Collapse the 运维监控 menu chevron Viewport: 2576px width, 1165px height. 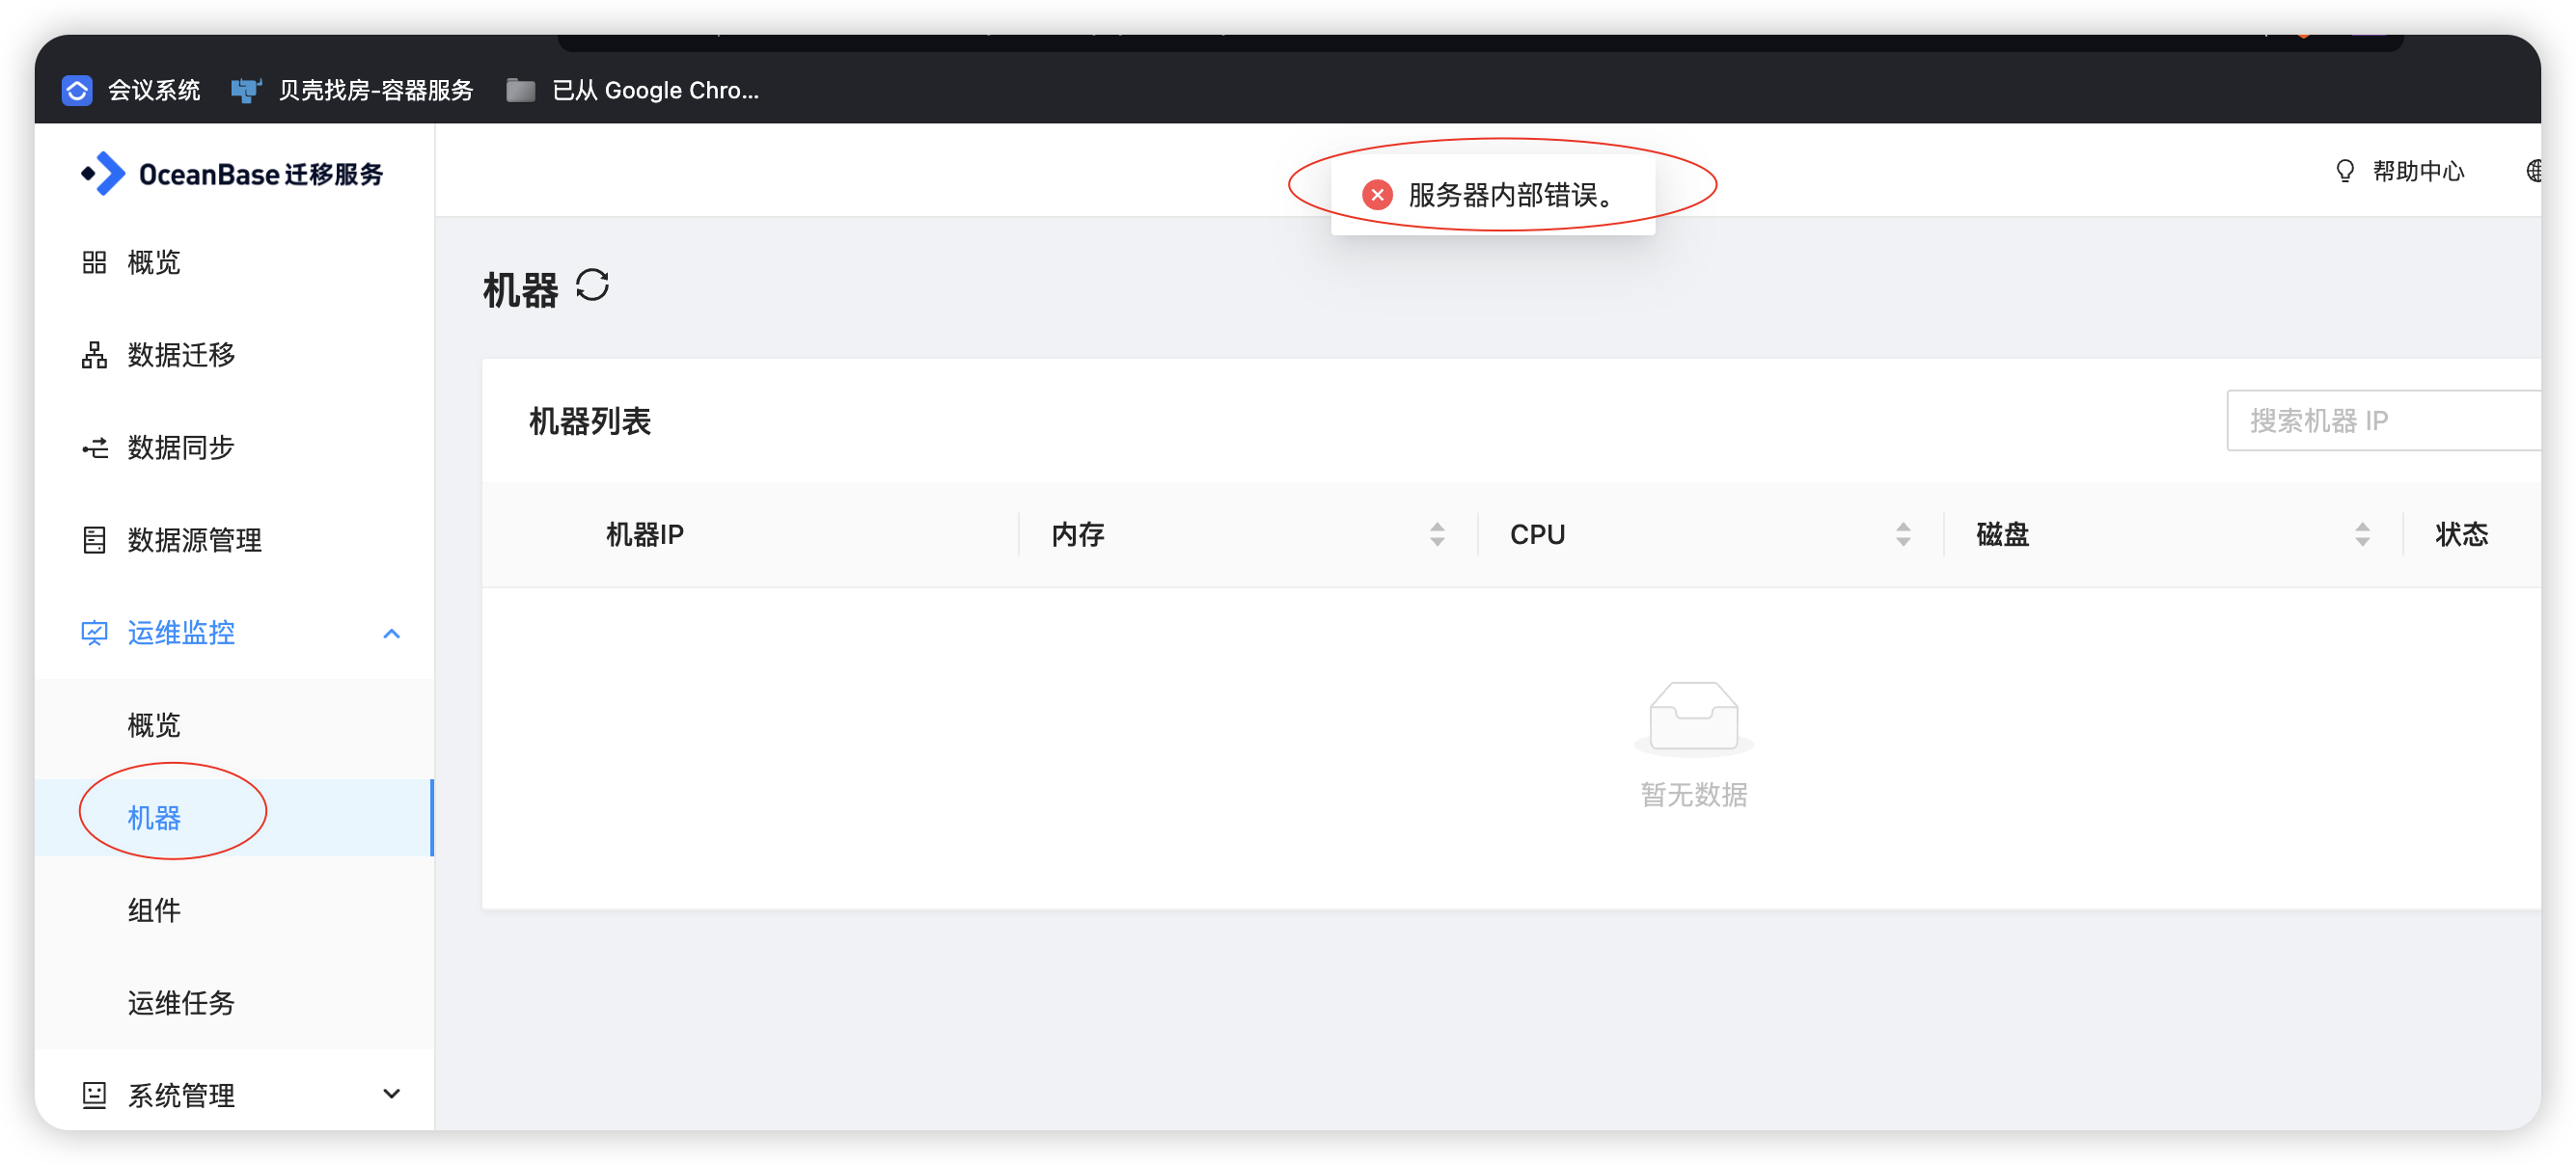point(392,634)
